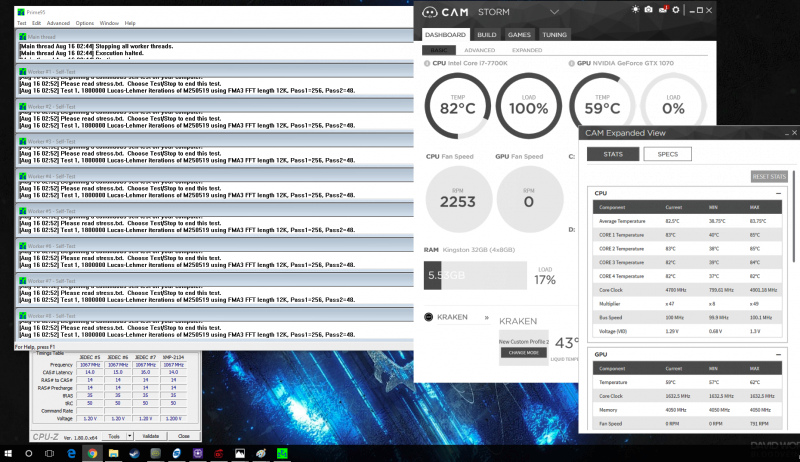Open the Prime95 Help menu

tap(130, 23)
